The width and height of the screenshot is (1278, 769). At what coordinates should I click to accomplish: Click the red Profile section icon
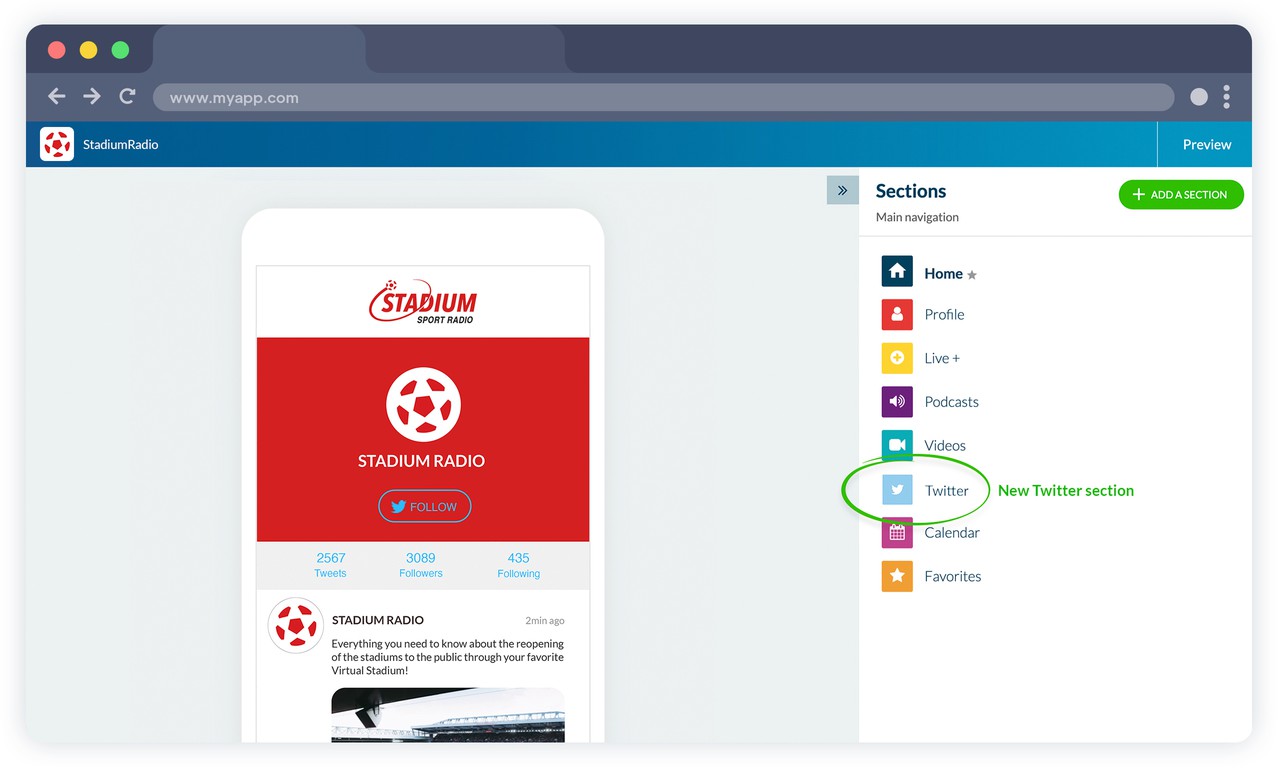tap(897, 314)
